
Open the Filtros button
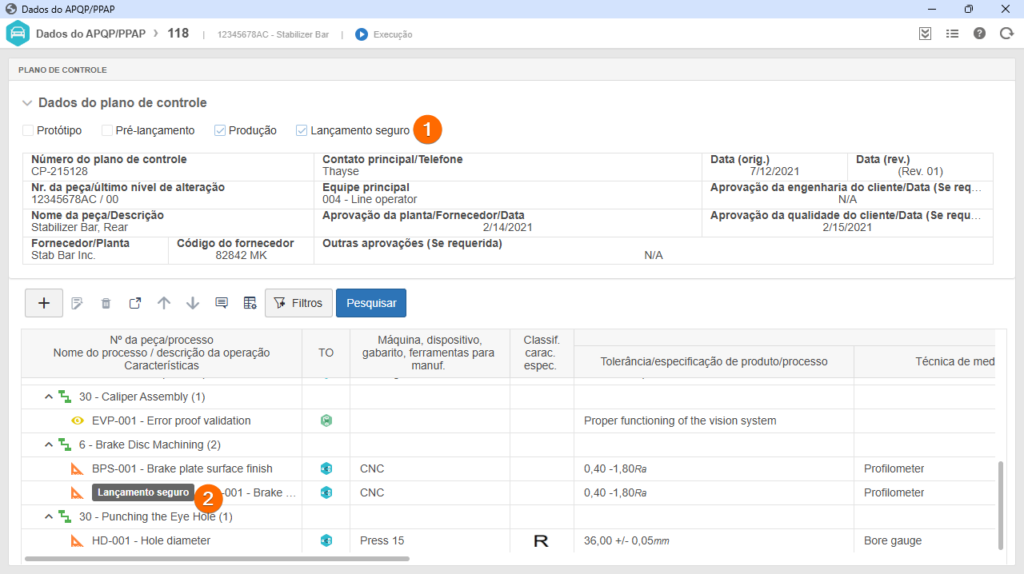[x=298, y=303]
